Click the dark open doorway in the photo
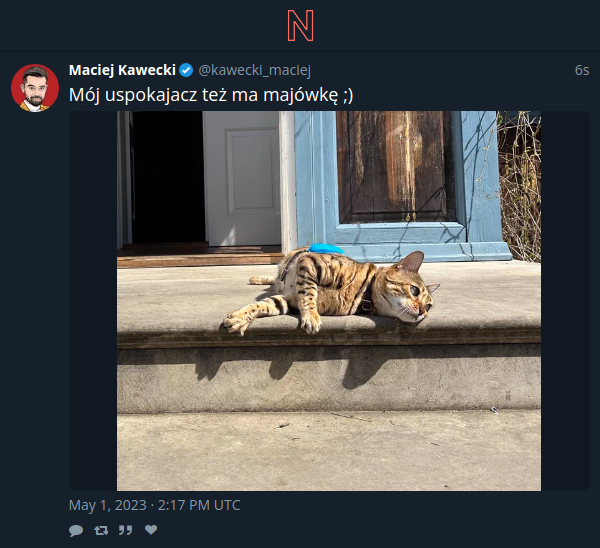The height and width of the screenshot is (548, 600). click(x=168, y=177)
